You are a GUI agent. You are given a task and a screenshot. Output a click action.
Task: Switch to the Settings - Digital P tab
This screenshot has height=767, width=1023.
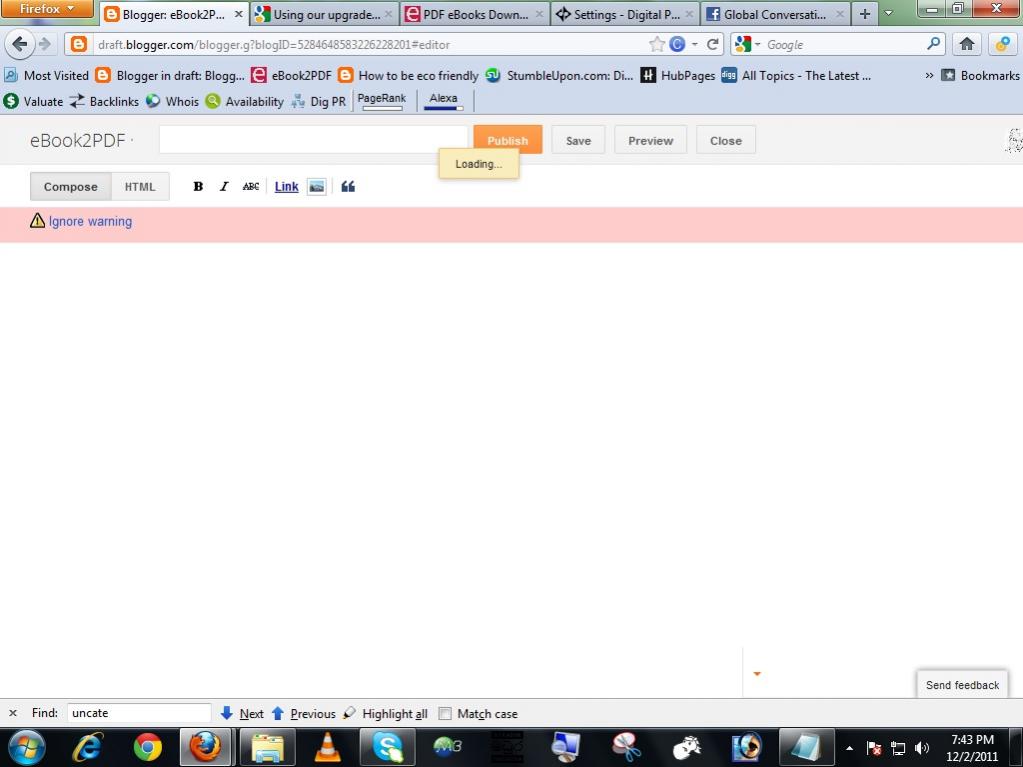click(625, 14)
